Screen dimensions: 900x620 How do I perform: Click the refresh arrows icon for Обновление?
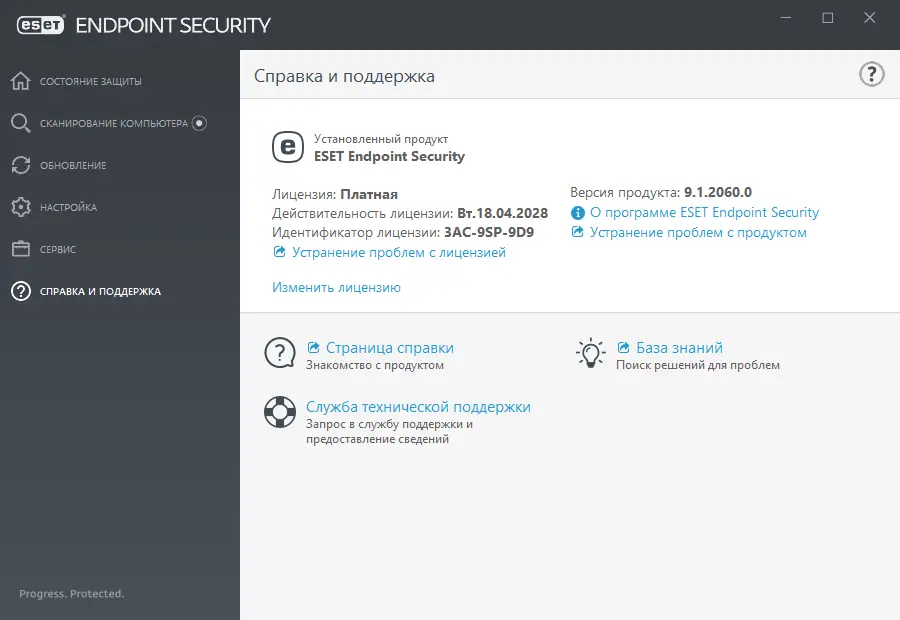pos(21,165)
